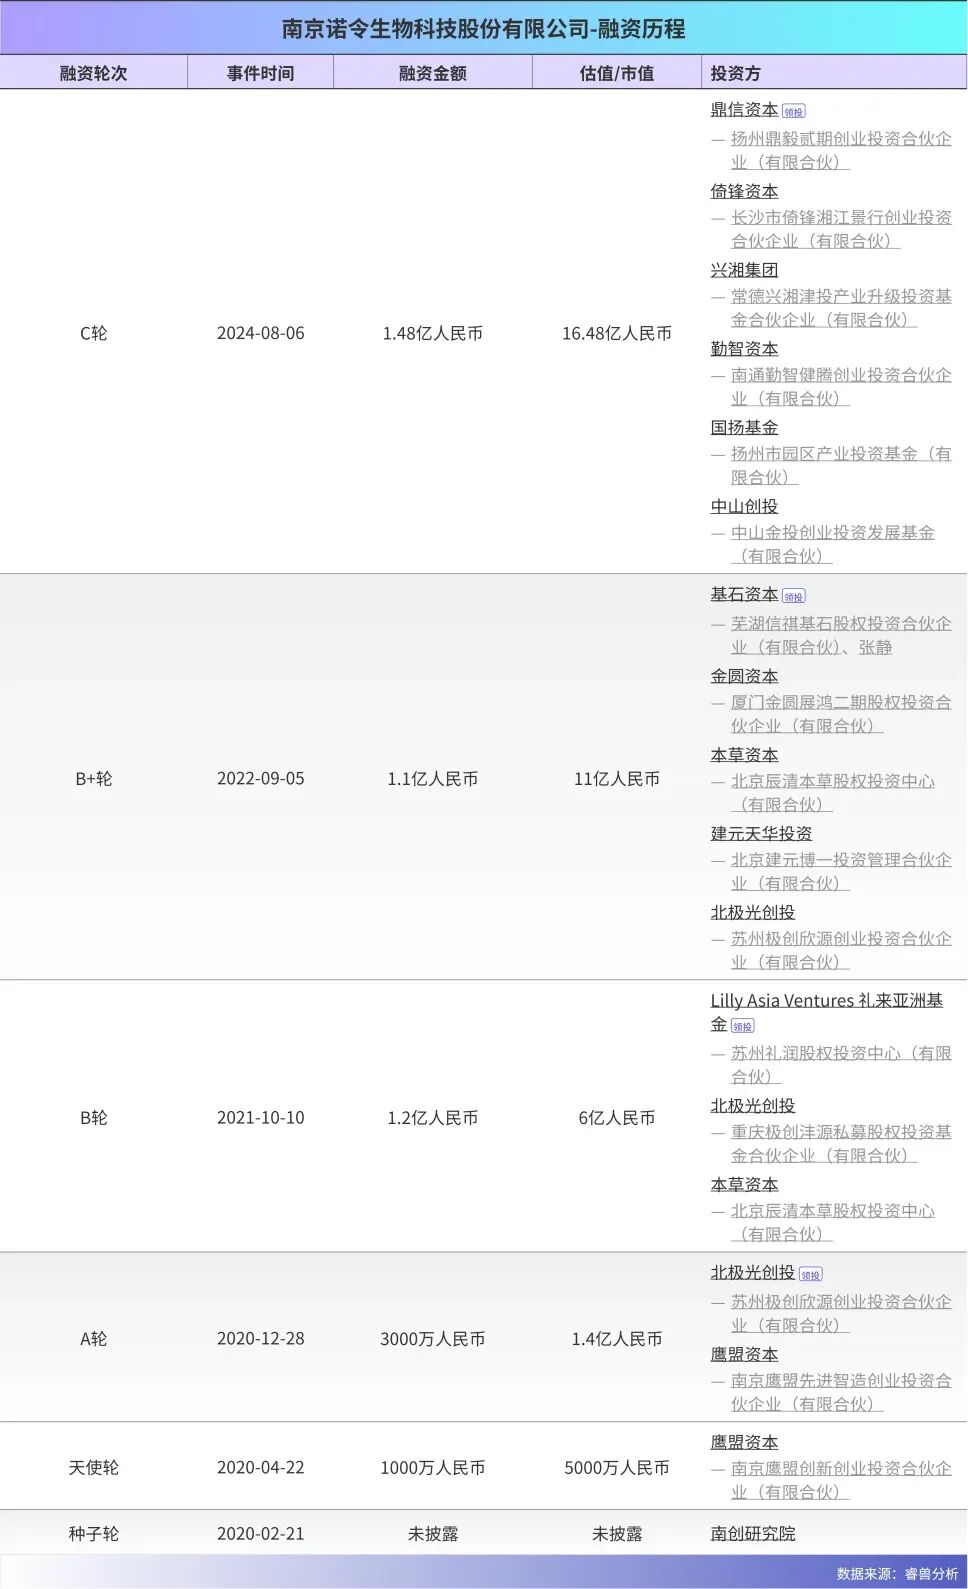Open the 鼎信资本 investor link
The height and width of the screenshot is (1589, 968).
click(x=744, y=110)
